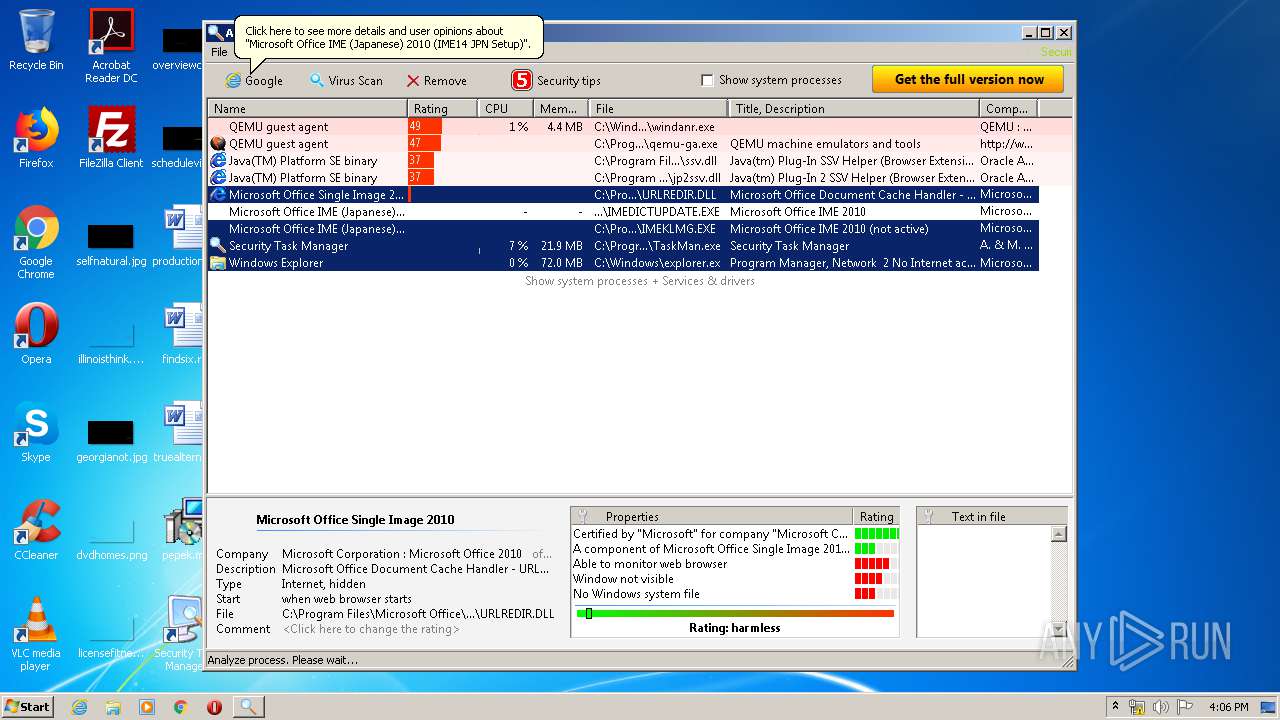Sort processes by Rating column header
The image size is (1280, 720).
pos(442,108)
